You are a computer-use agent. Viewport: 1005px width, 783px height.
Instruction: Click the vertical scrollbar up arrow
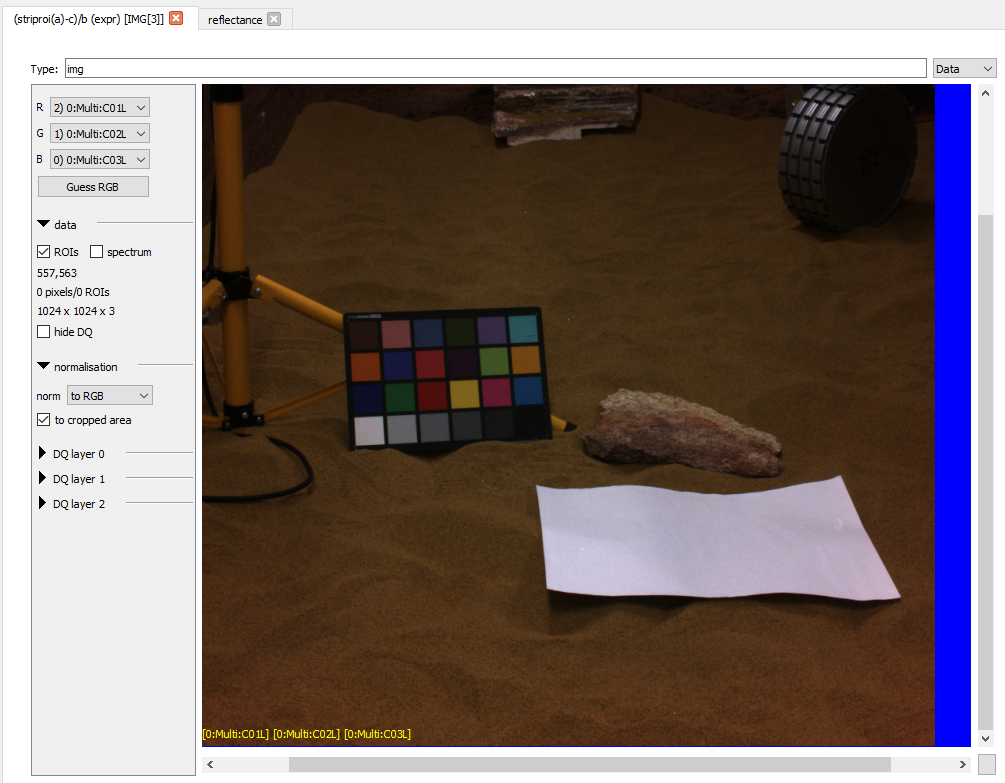pyautogui.click(x=986, y=94)
